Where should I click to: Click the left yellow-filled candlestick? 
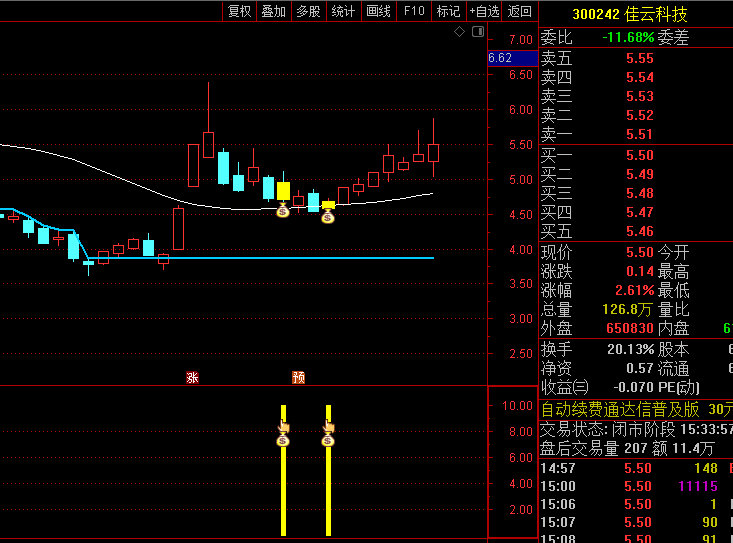[283, 191]
